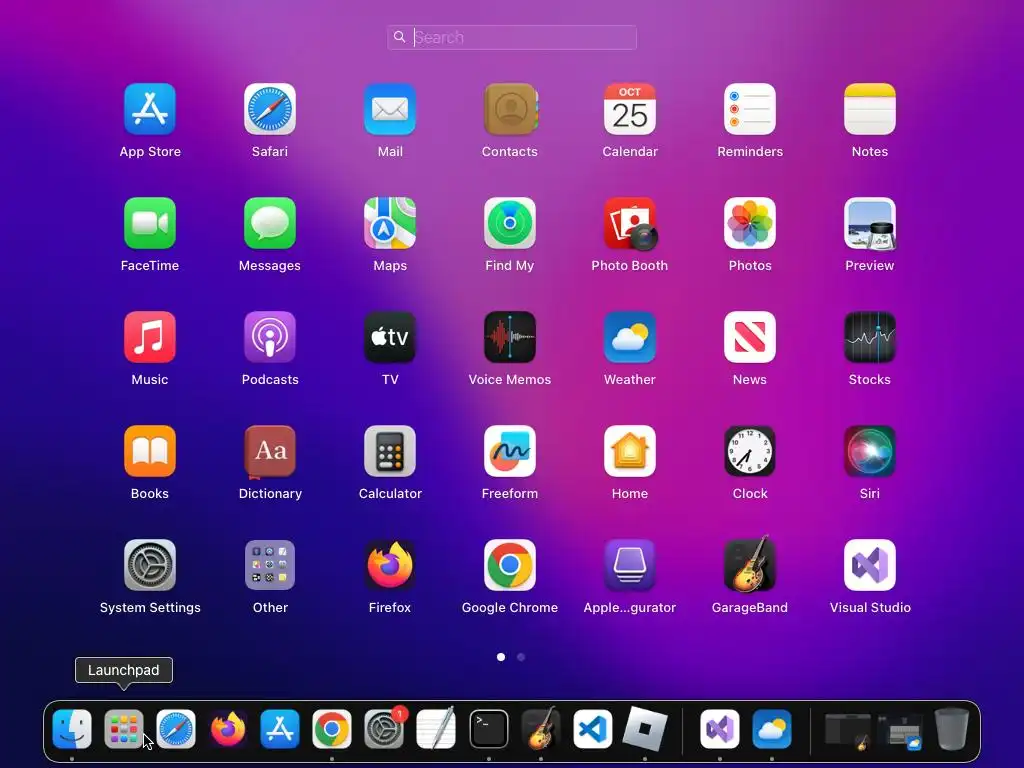This screenshot has height=768, width=1024.
Task: Open System Settings with badge in Dock
Action: tap(384, 729)
